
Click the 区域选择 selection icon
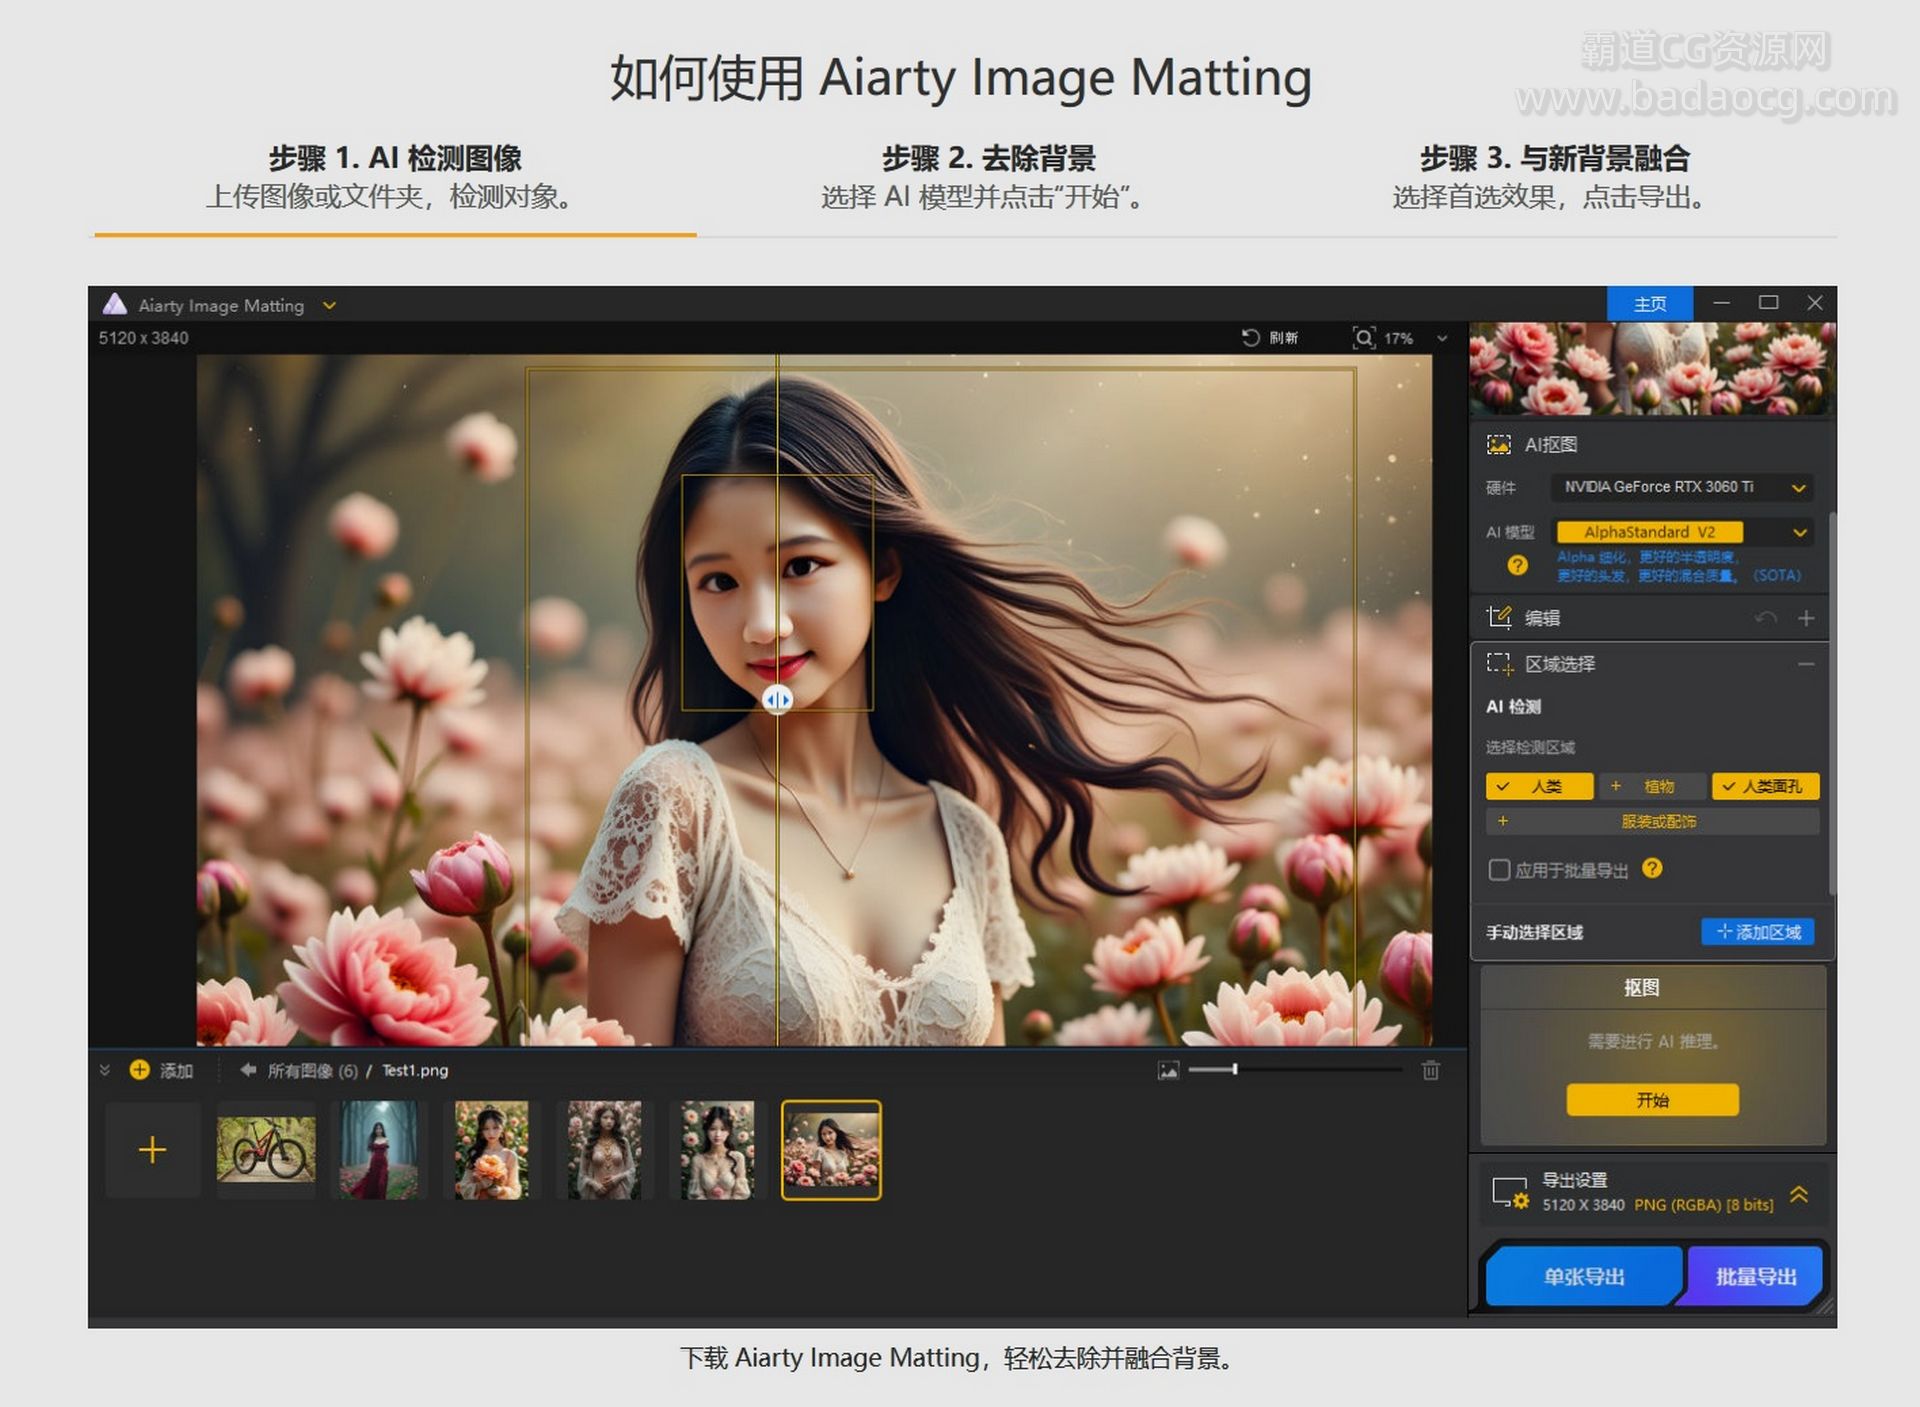1499,664
